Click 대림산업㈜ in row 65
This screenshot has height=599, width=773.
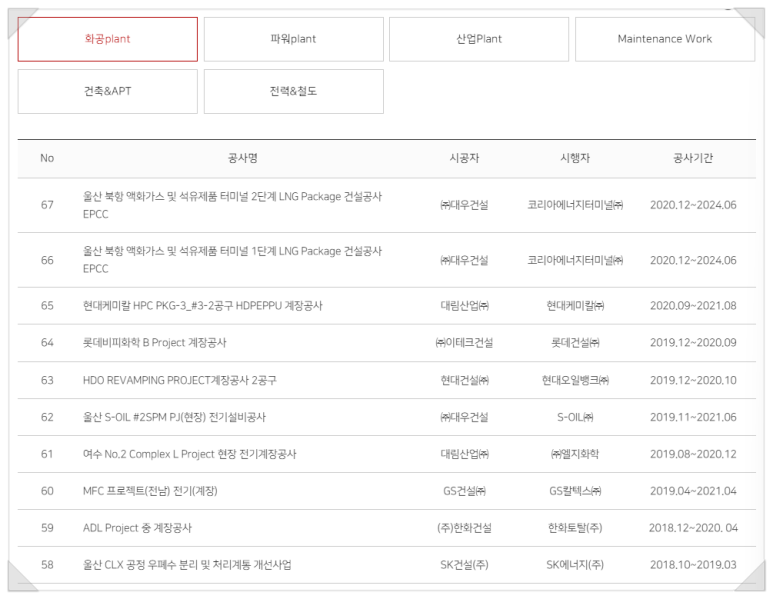(x=464, y=306)
